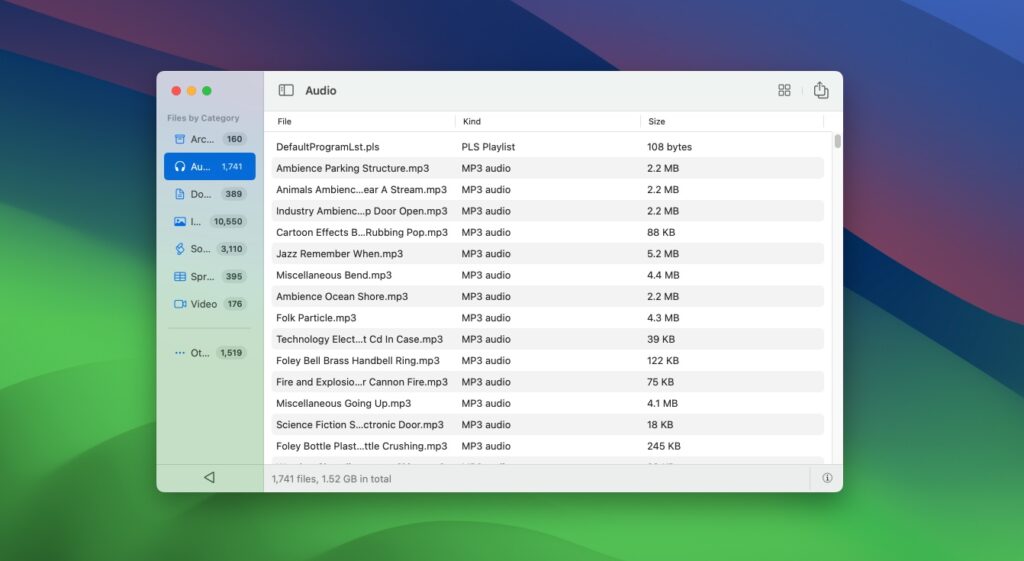Click the 4.1 MB size cell
This screenshot has width=1024, height=561.
(662, 404)
